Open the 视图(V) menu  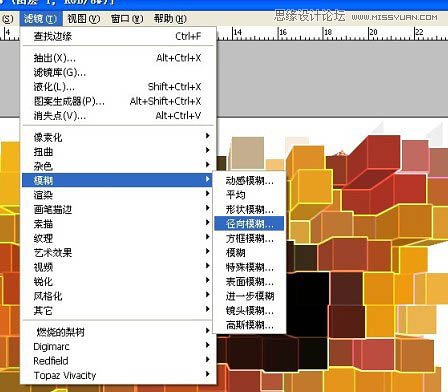tap(84, 19)
